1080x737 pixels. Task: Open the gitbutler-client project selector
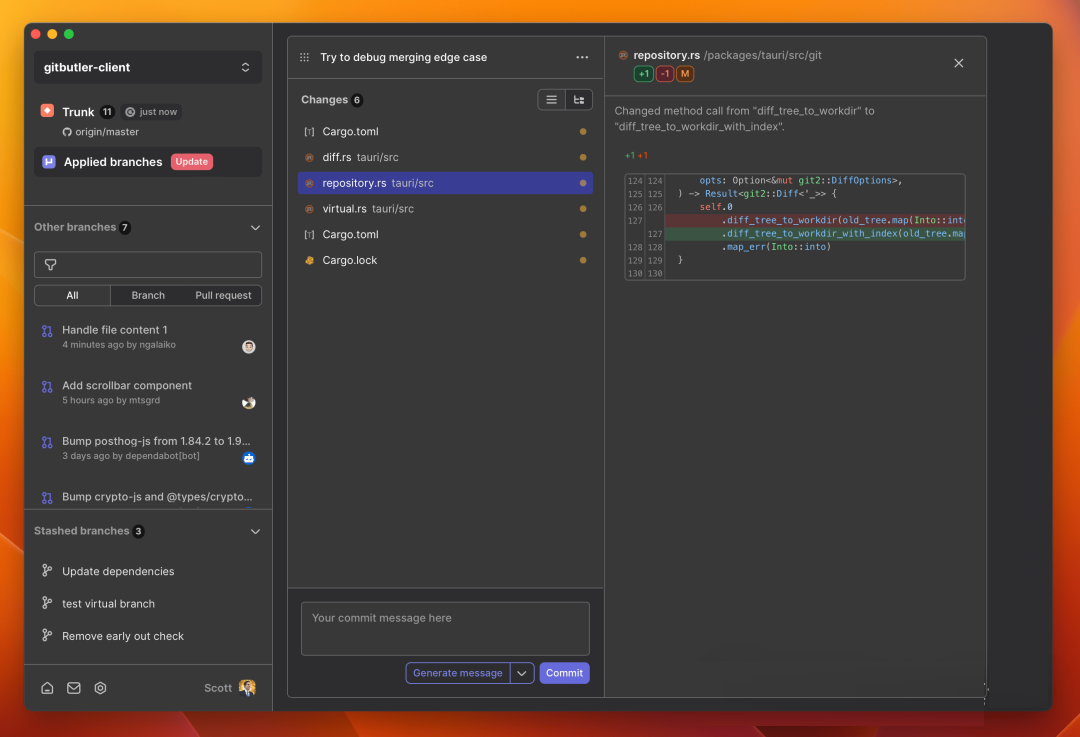[x=148, y=68]
